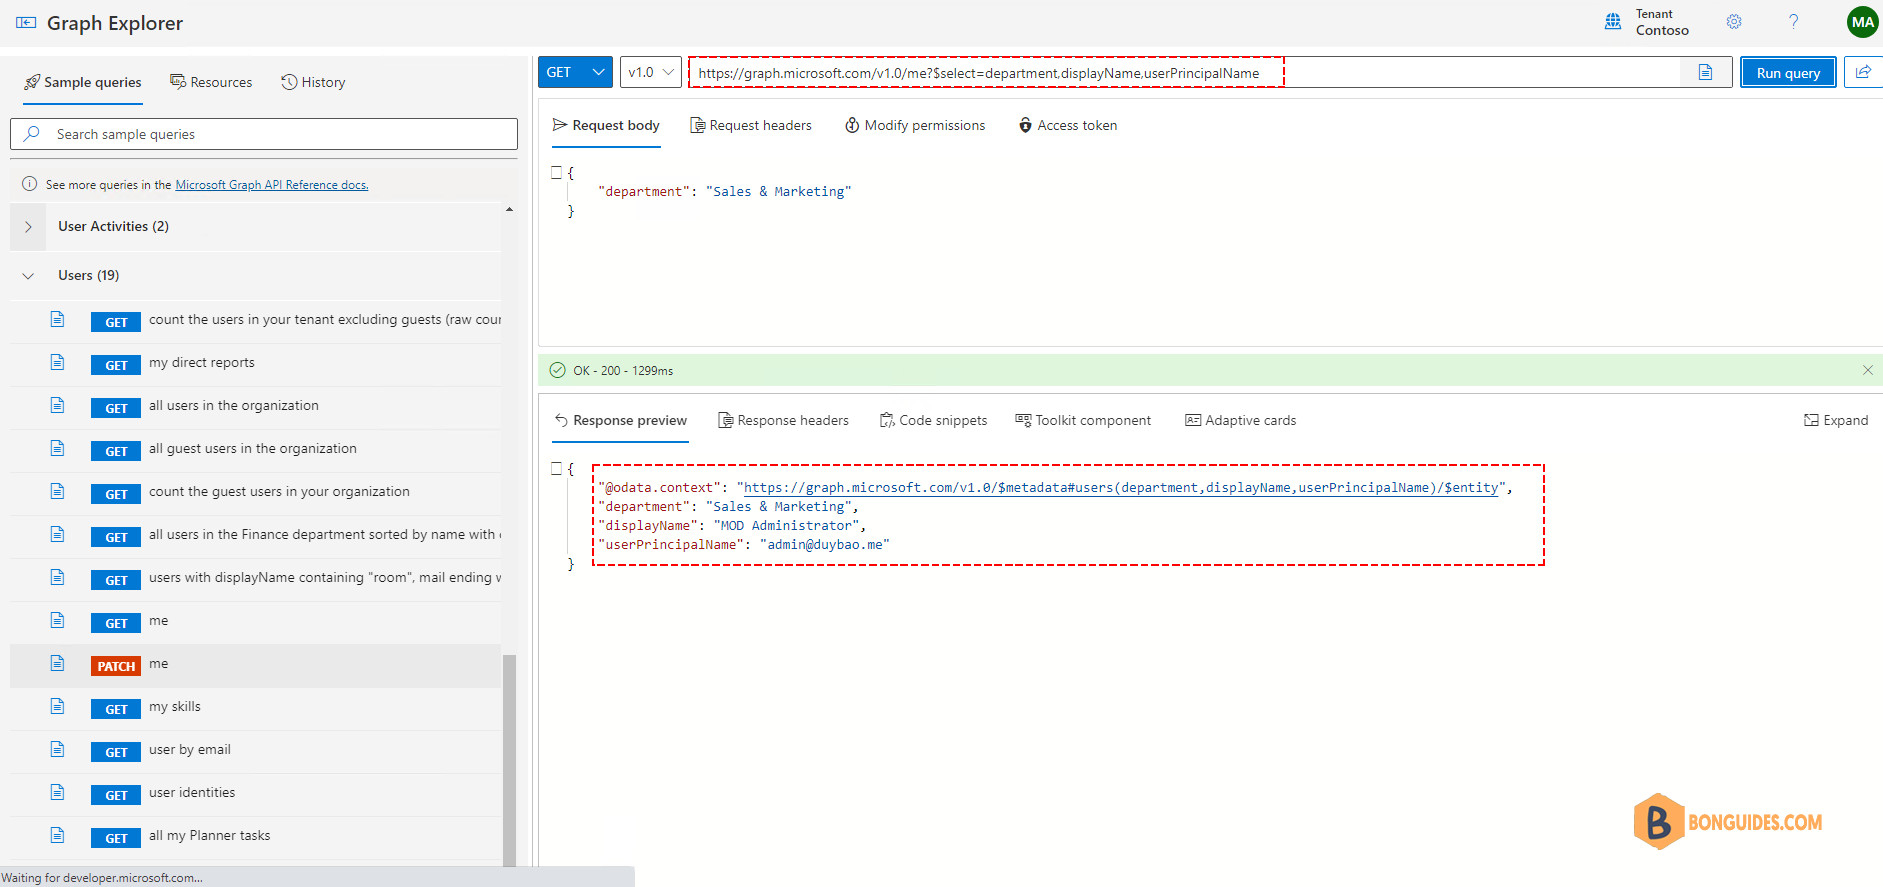This screenshot has height=887, width=1883.
Task: Dismiss the OK 200 status message
Action: (x=1867, y=370)
